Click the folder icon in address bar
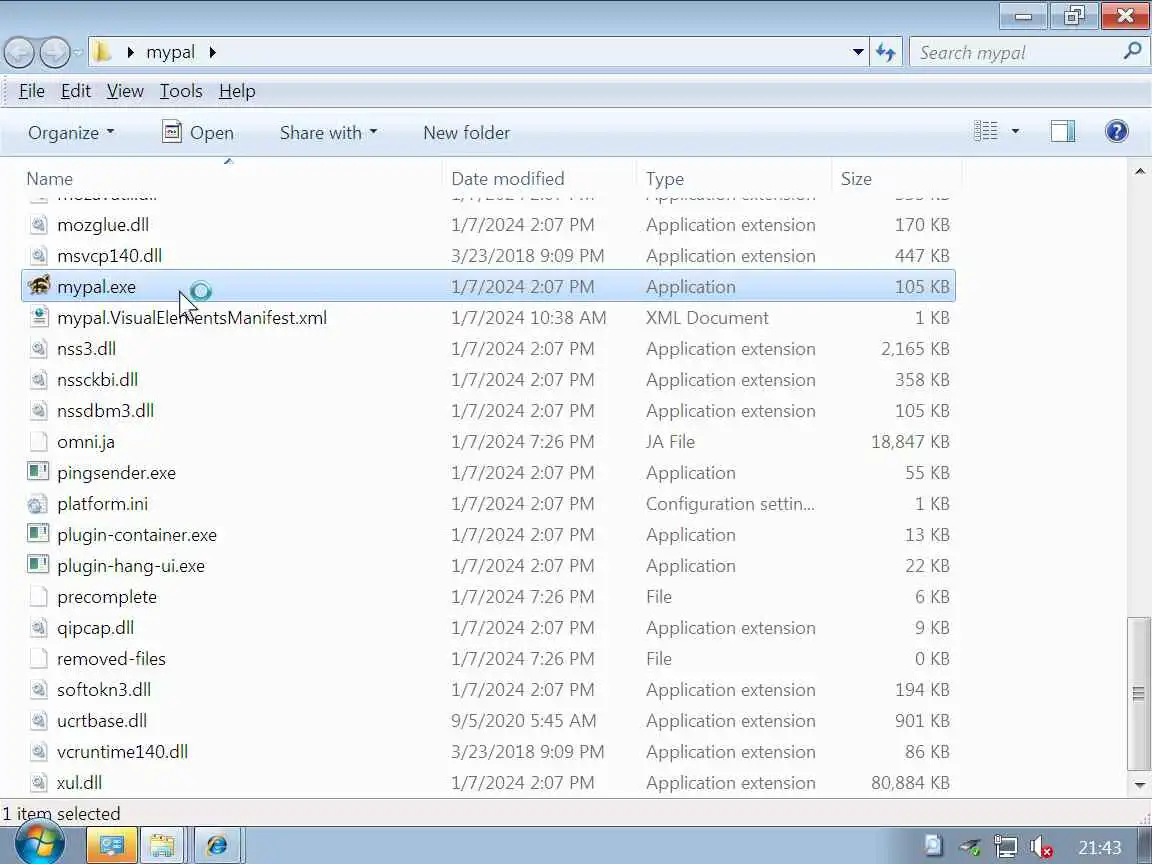This screenshot has height=864, width=1152. pyautogui.click(x=103, y=51)
